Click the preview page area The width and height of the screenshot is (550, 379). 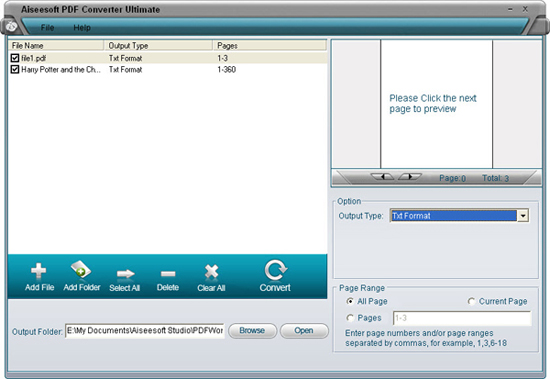437,104
